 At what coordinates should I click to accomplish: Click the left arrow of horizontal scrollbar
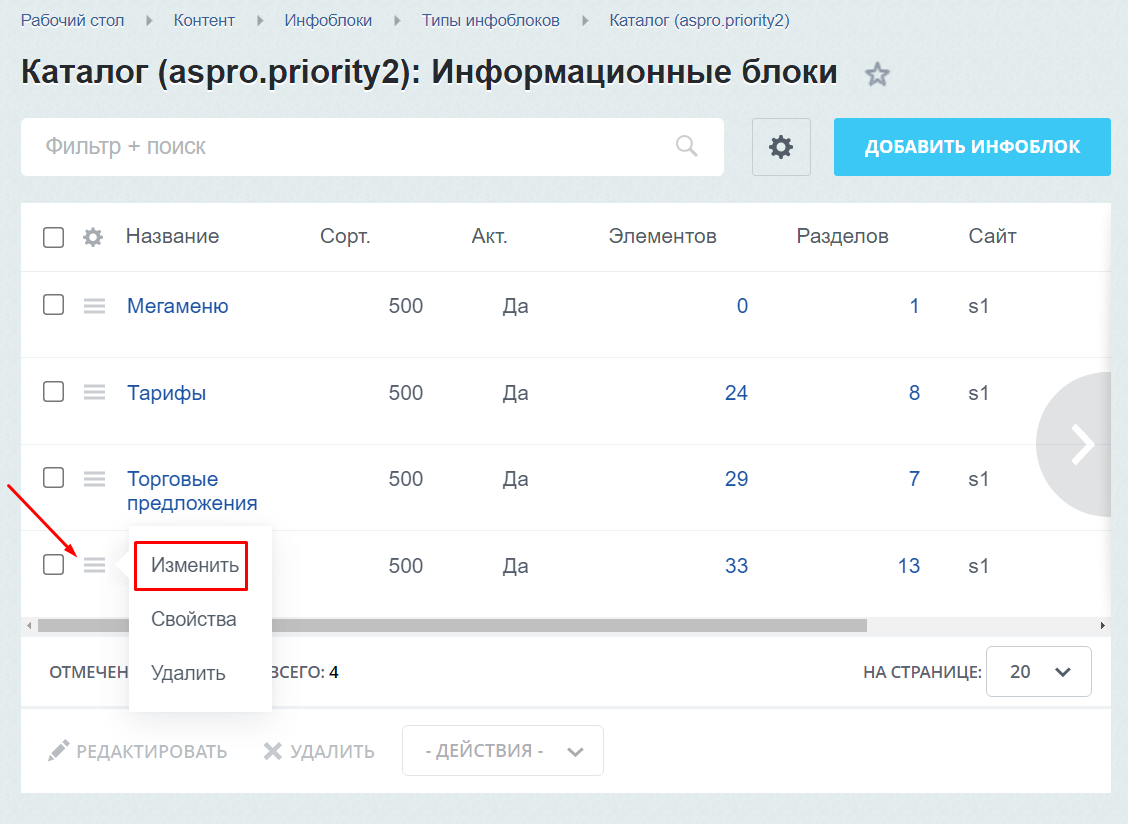29,625
